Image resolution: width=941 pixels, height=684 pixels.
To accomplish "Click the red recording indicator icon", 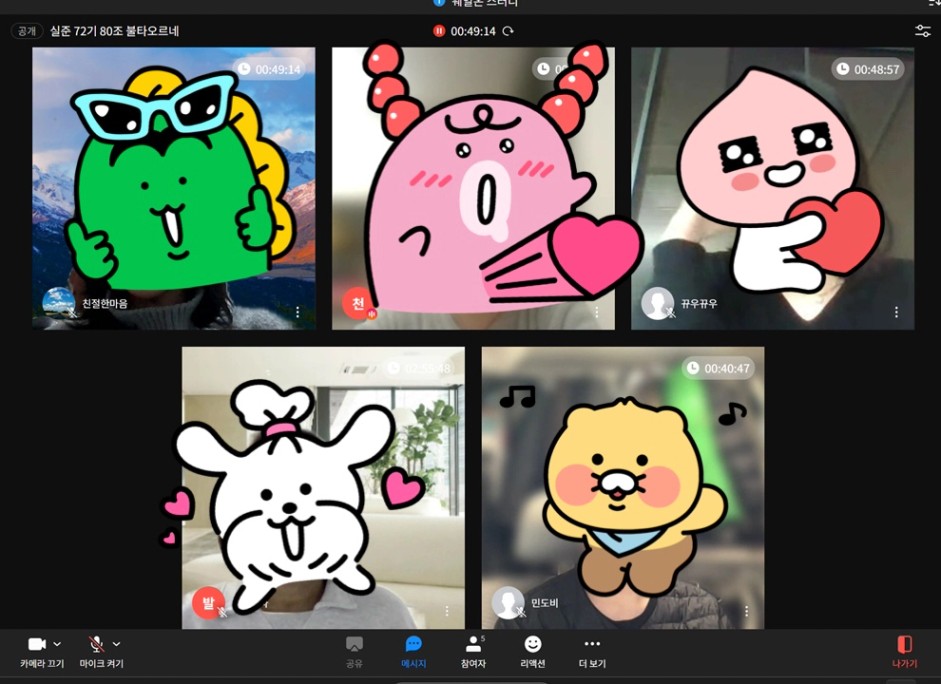I will pos(439,31).
